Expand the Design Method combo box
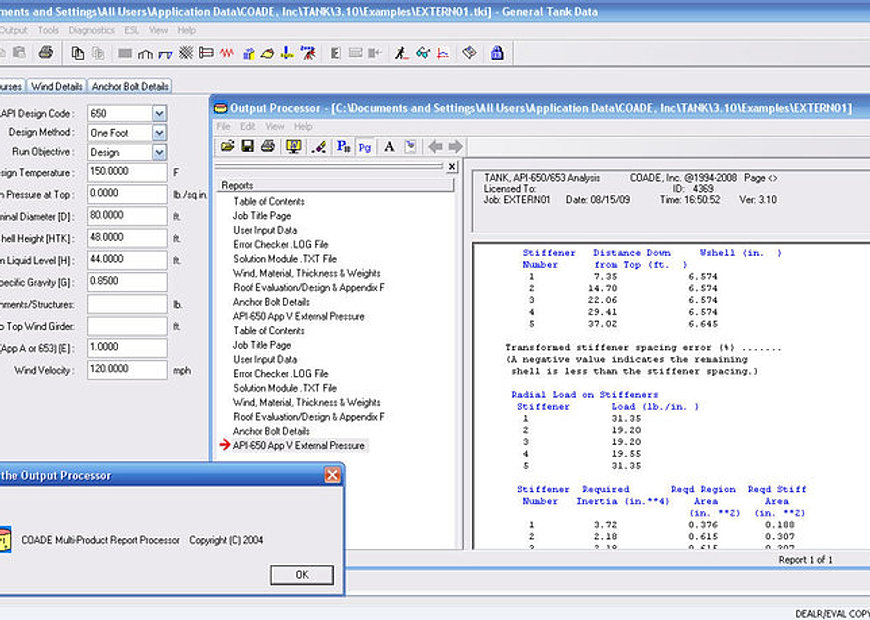 159,132
